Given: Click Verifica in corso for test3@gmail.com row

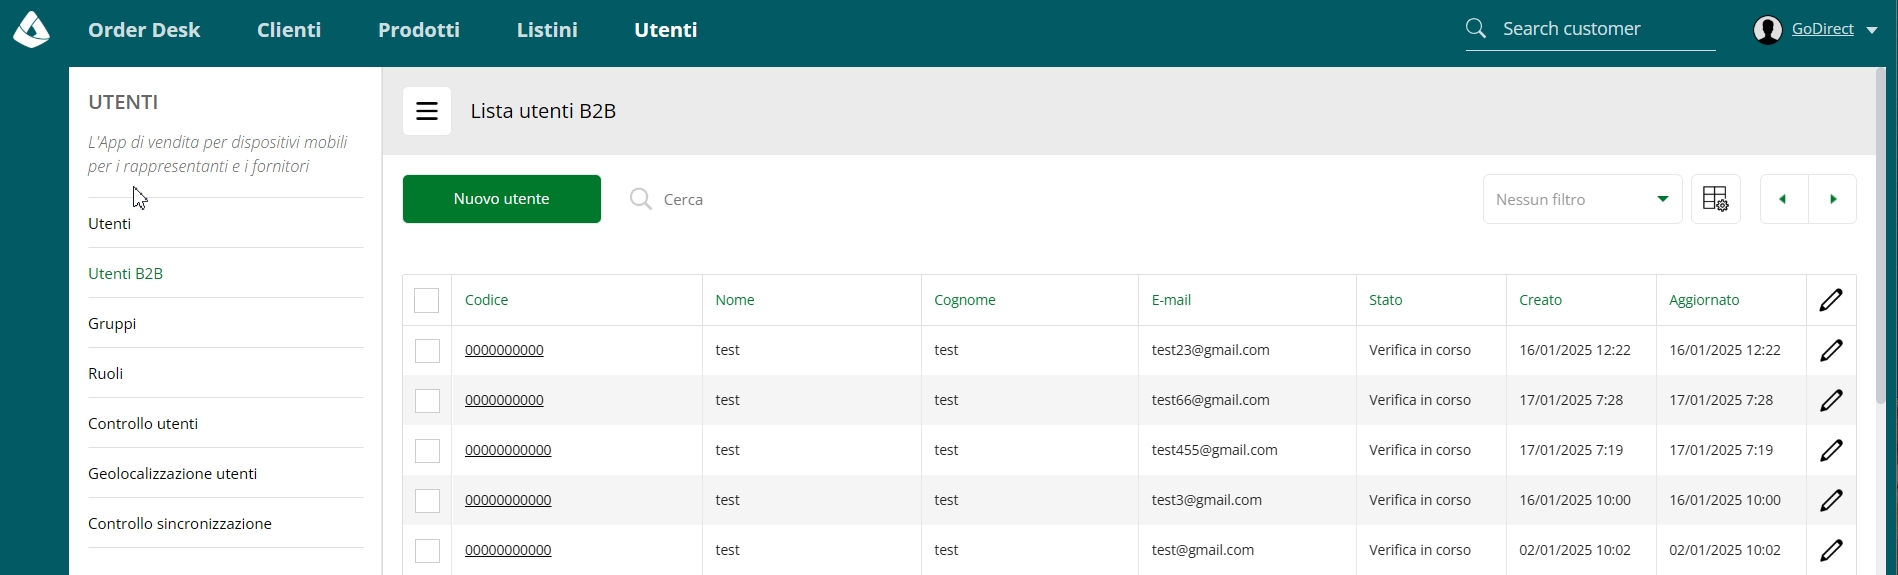Looking at the screenshot, I should [1420, 500].
